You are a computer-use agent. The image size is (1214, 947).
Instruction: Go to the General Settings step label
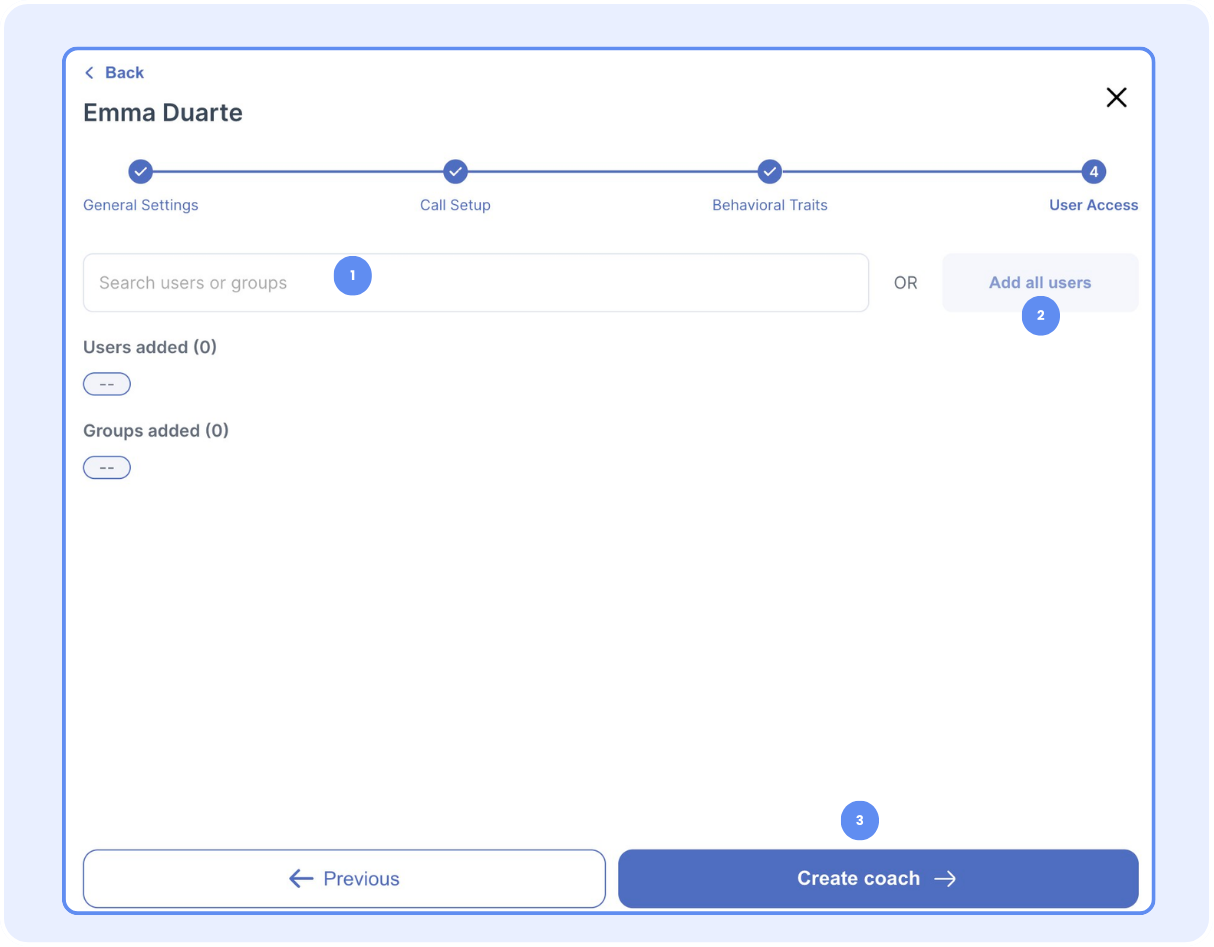(141, 205)
